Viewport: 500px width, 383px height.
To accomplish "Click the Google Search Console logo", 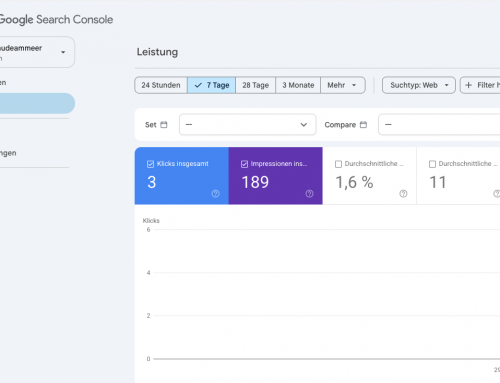I will point(56,20).
